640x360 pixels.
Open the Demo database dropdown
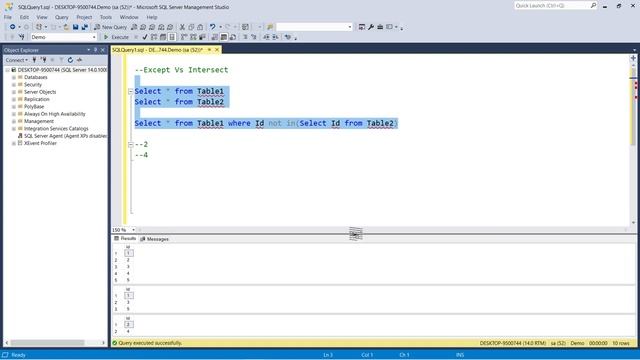(94, 37)
